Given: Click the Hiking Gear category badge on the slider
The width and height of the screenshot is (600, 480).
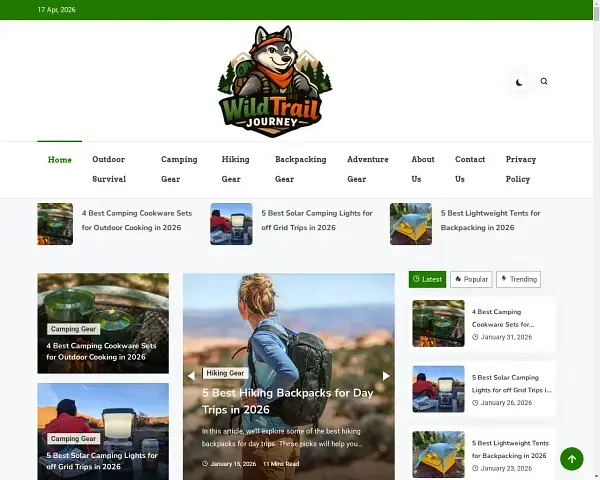Looking at the screenshot, I should click(225, 373).
